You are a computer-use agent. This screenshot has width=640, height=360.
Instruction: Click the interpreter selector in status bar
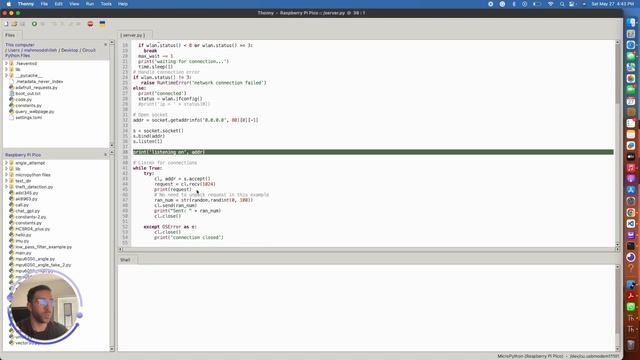coord(558,356)
